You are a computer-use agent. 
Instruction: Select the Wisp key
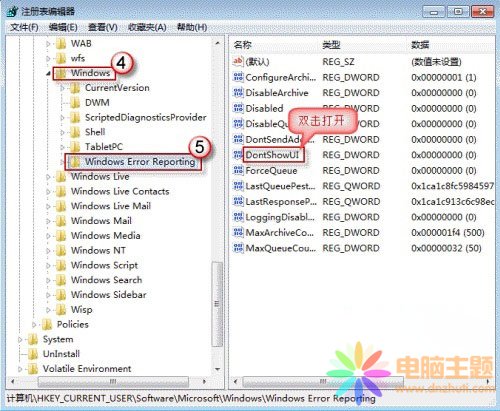click(81, 310)
